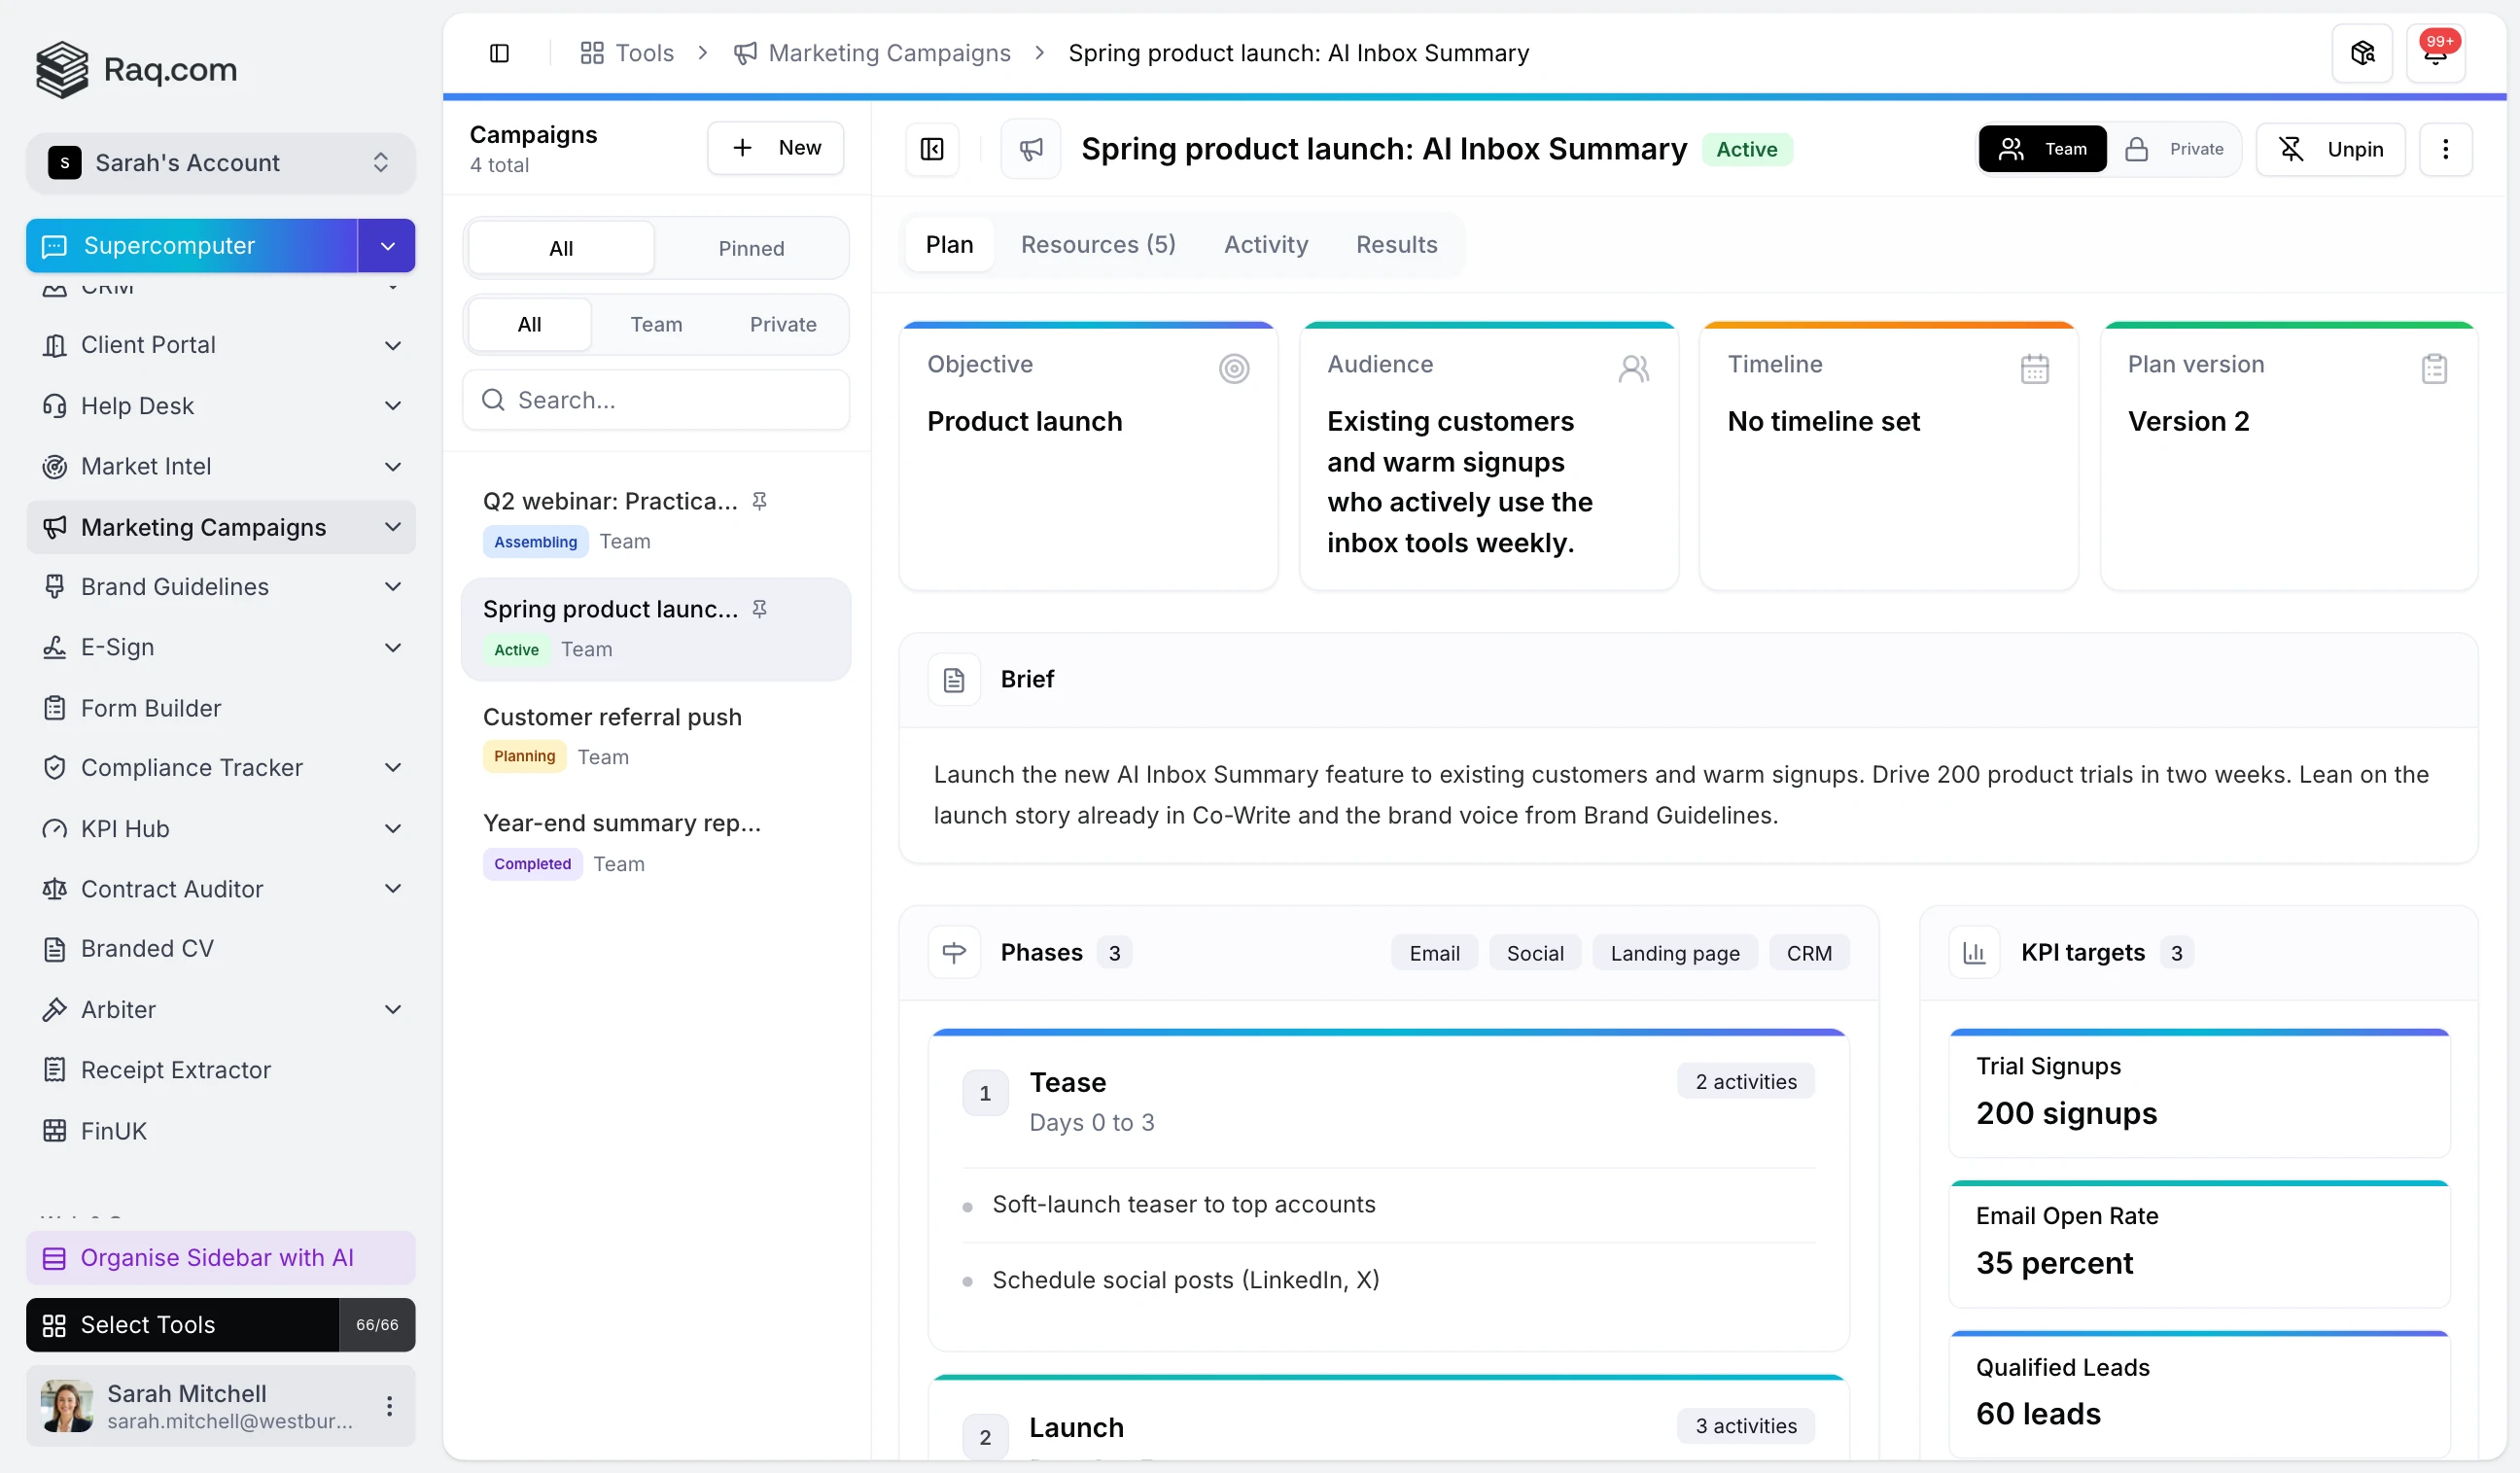Open Form Builder from sidebar
The width and height of the screenshot is (2520, 1473).
(x=220, y=708)
